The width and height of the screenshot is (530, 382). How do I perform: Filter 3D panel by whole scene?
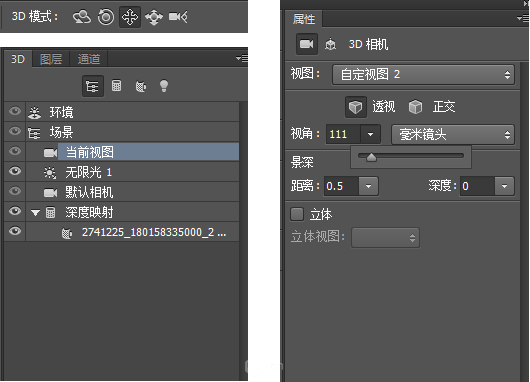(93, 86)
